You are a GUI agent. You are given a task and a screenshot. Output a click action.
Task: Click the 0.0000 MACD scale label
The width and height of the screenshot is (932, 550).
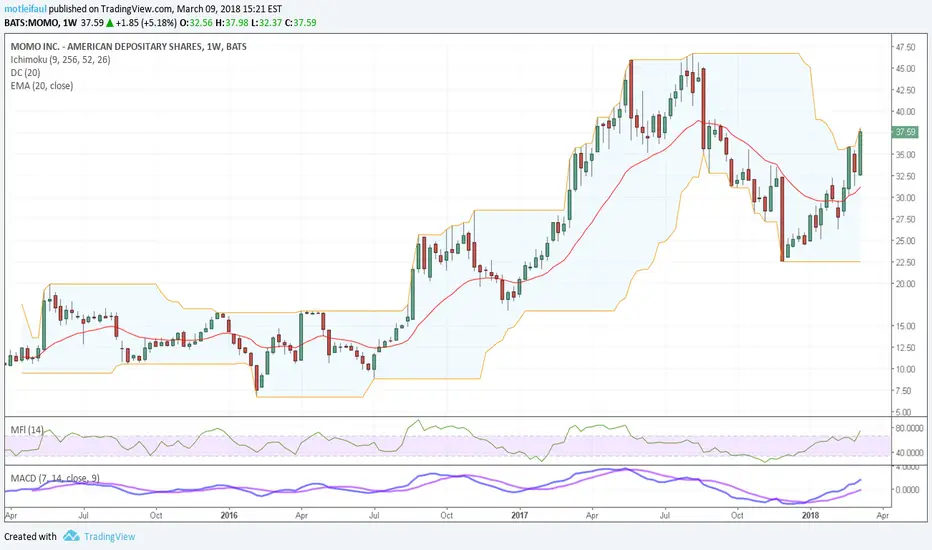pos(908,489)
